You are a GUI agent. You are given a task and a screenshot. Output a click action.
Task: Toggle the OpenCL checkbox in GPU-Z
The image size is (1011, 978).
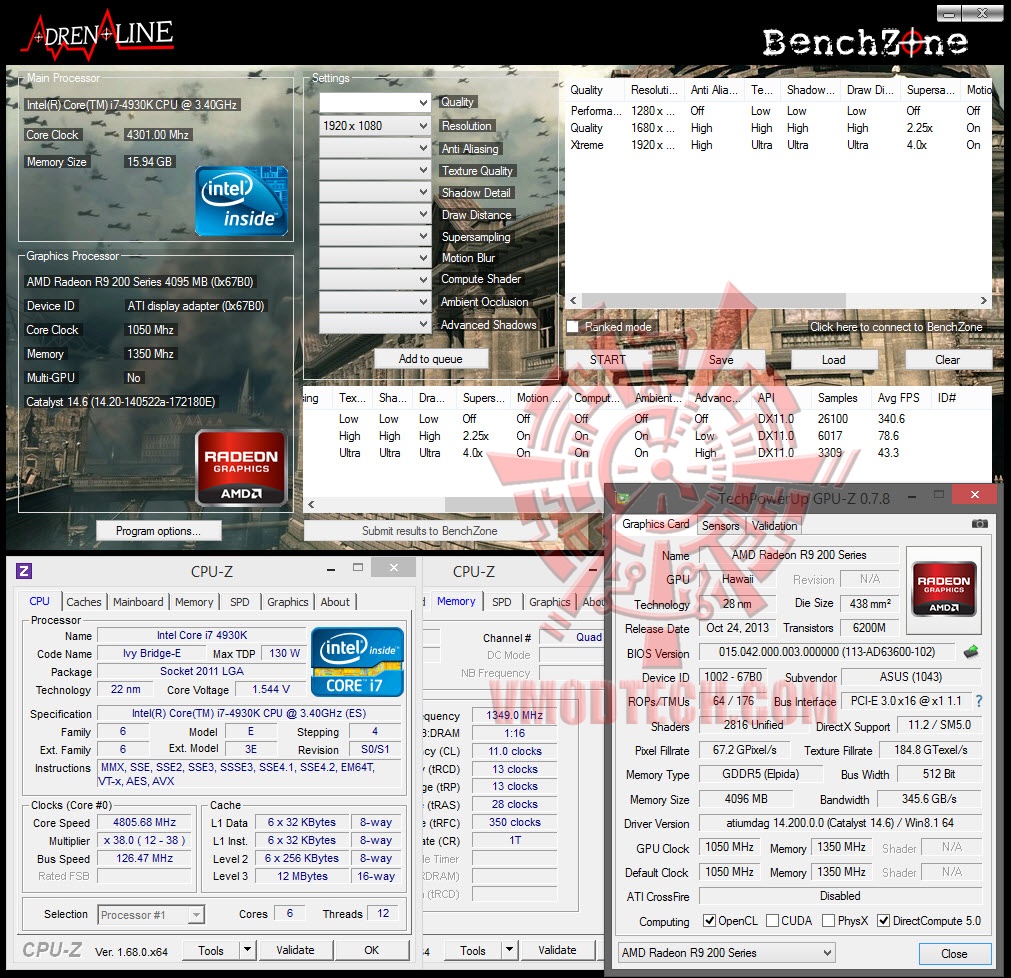coord(709,921)
